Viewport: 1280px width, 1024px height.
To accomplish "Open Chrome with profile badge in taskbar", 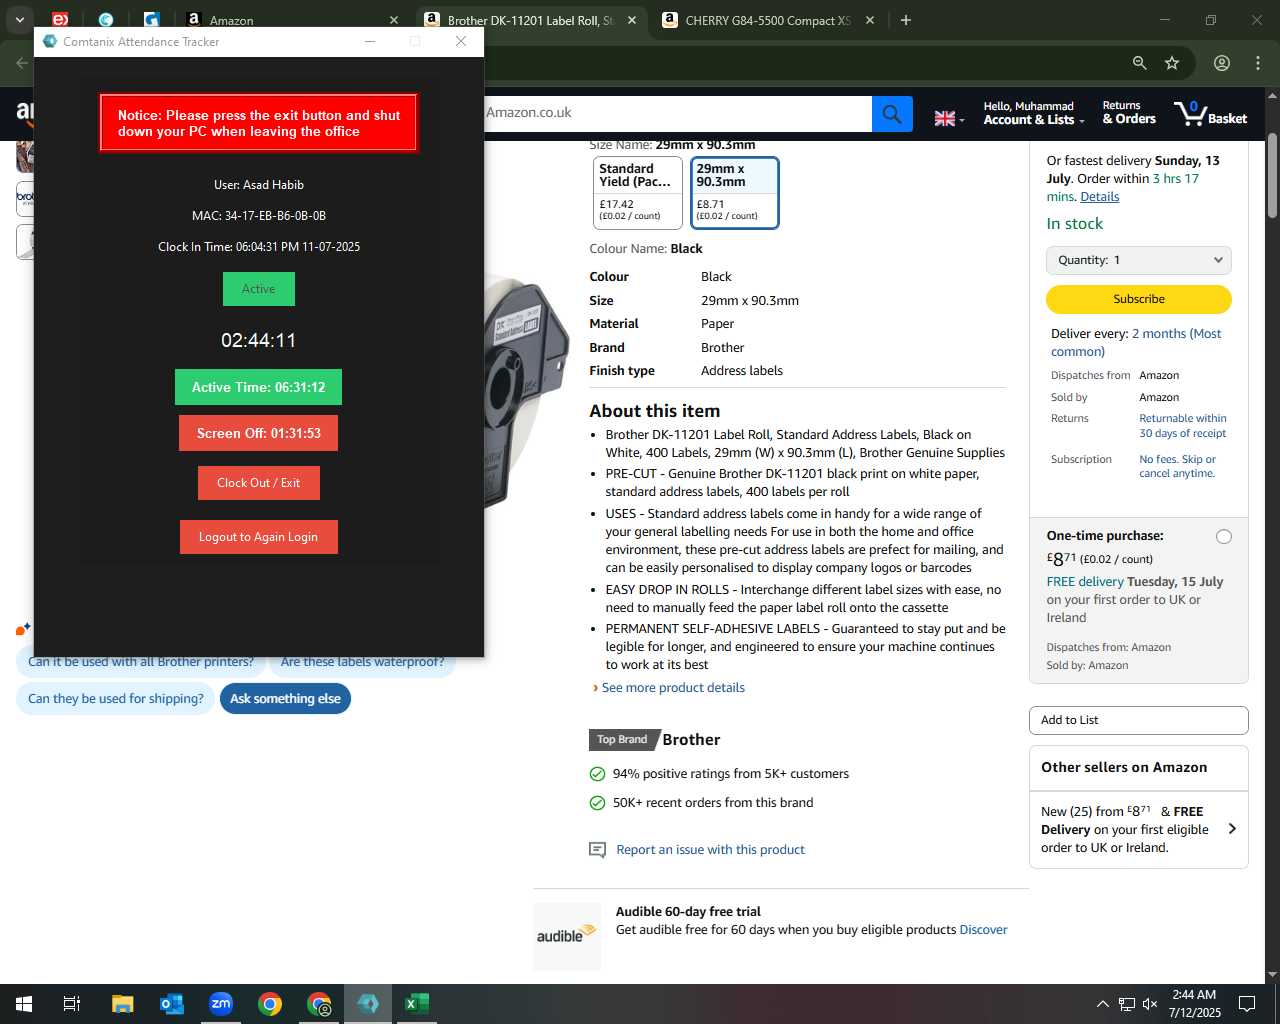I will 319,1004.
